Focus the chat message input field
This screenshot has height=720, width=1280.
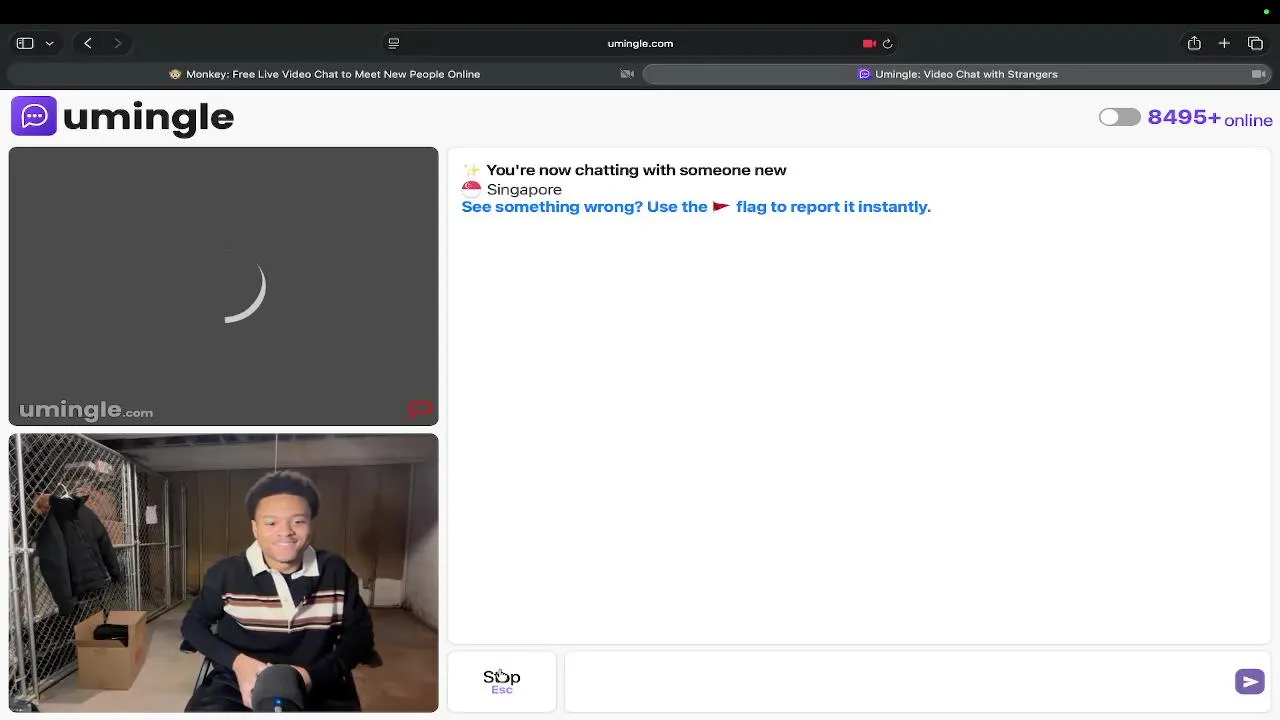point(900,681)
